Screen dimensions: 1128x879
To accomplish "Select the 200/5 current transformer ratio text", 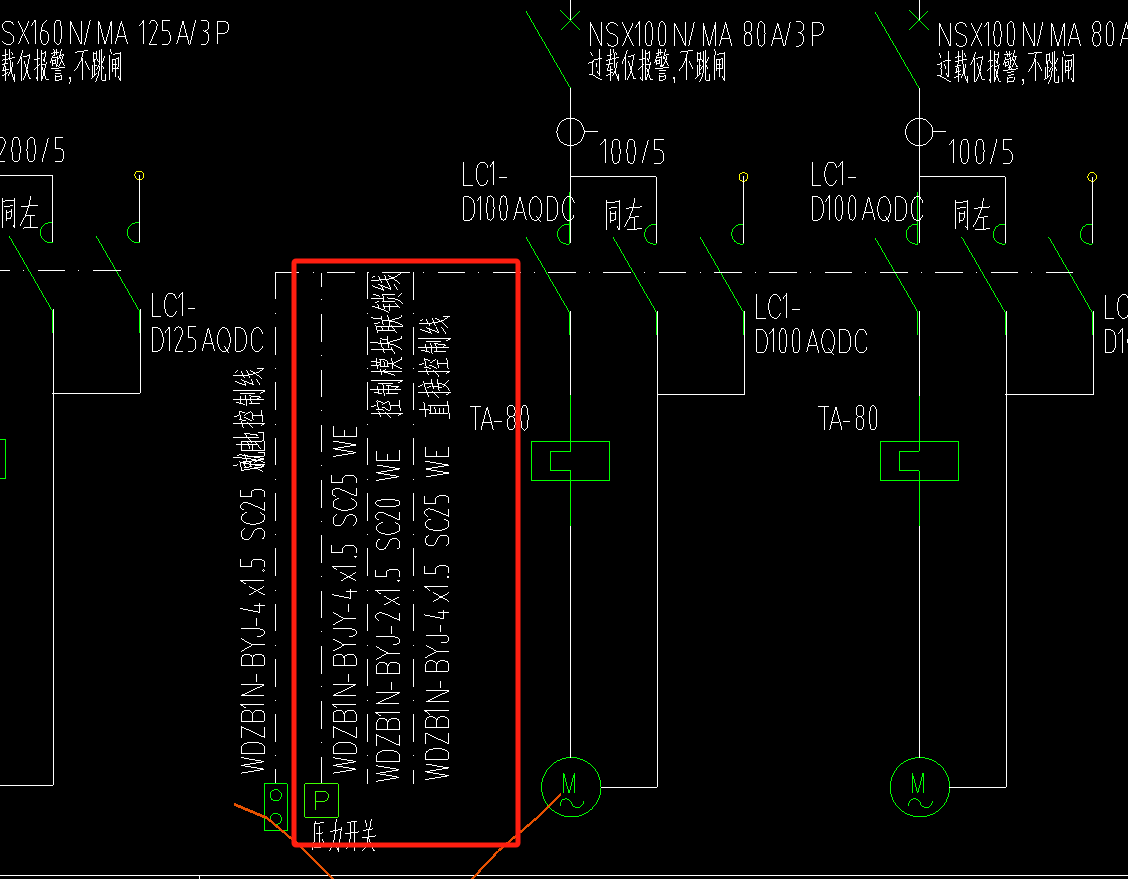I will pyautogui.click(x=32, y=150).
